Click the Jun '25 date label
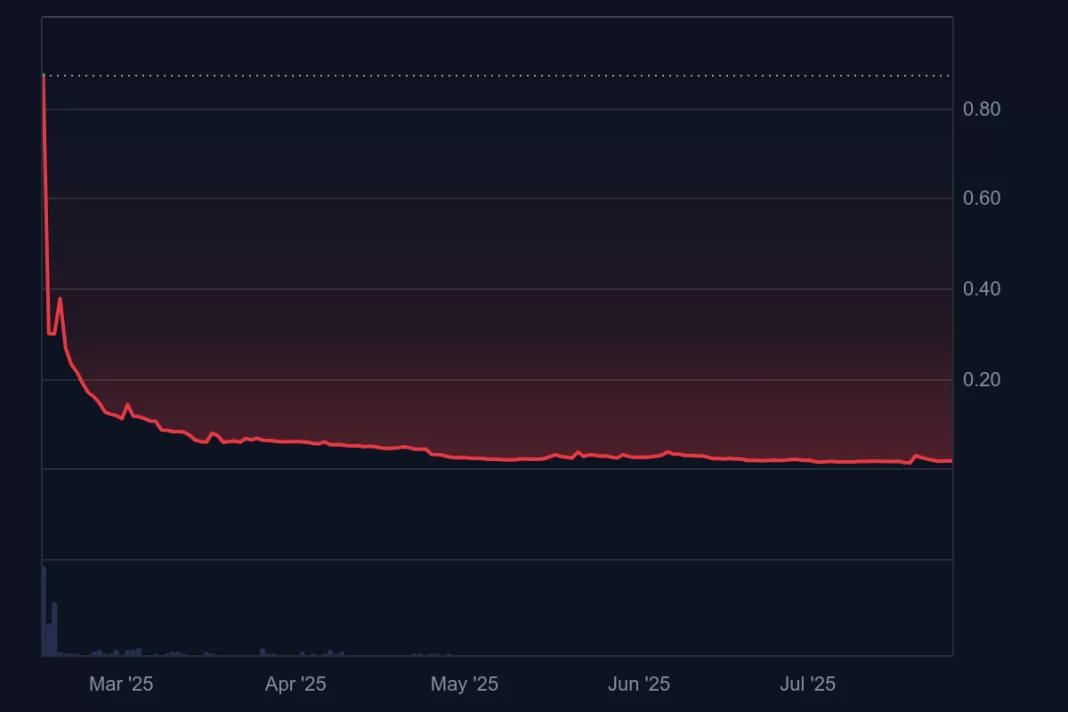Image resolution: width=1068 pixels, height=712 pixels. pos(639,684)
